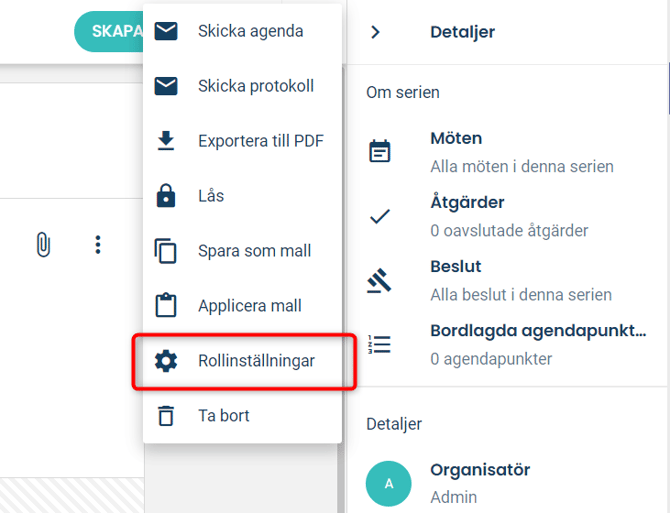This screenshot has width=670, height=513.
Task: Collapse the Detaljer panel with the chevron
Action: (375, 32)
